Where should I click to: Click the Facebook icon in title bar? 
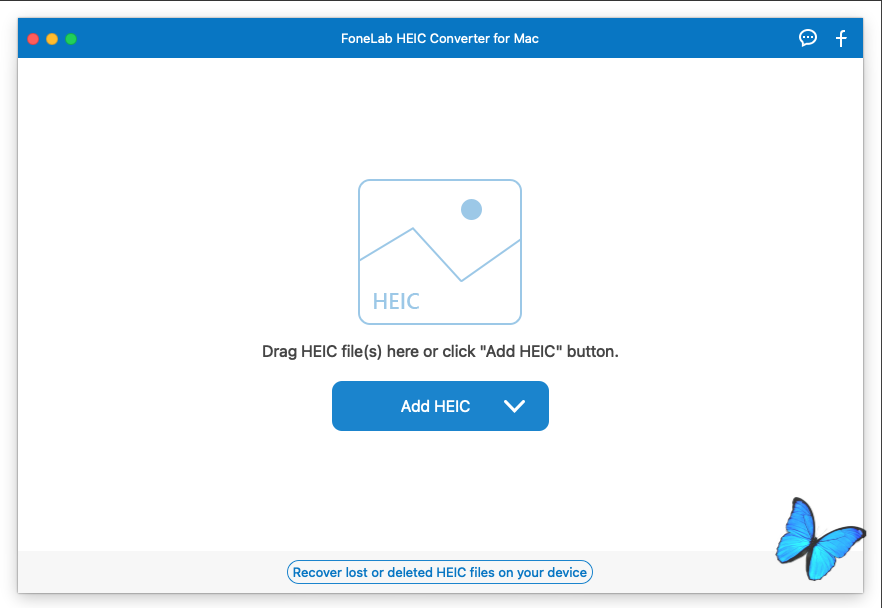(842, 38)
